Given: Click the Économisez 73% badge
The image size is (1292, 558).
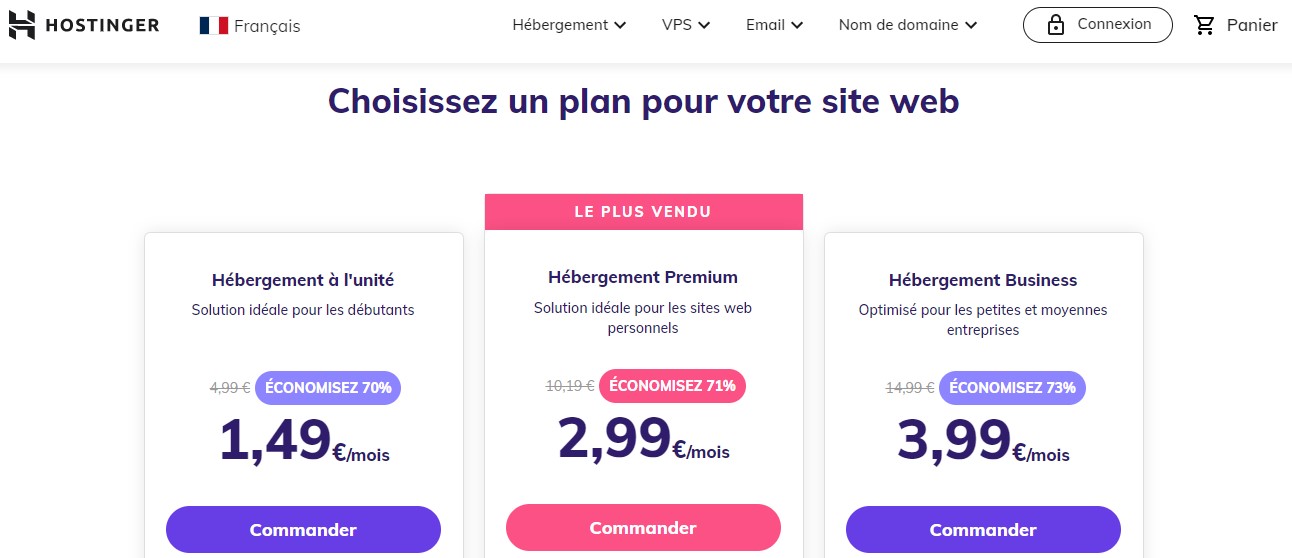Looking at the screenshot, I should [x=1012, y=388].
